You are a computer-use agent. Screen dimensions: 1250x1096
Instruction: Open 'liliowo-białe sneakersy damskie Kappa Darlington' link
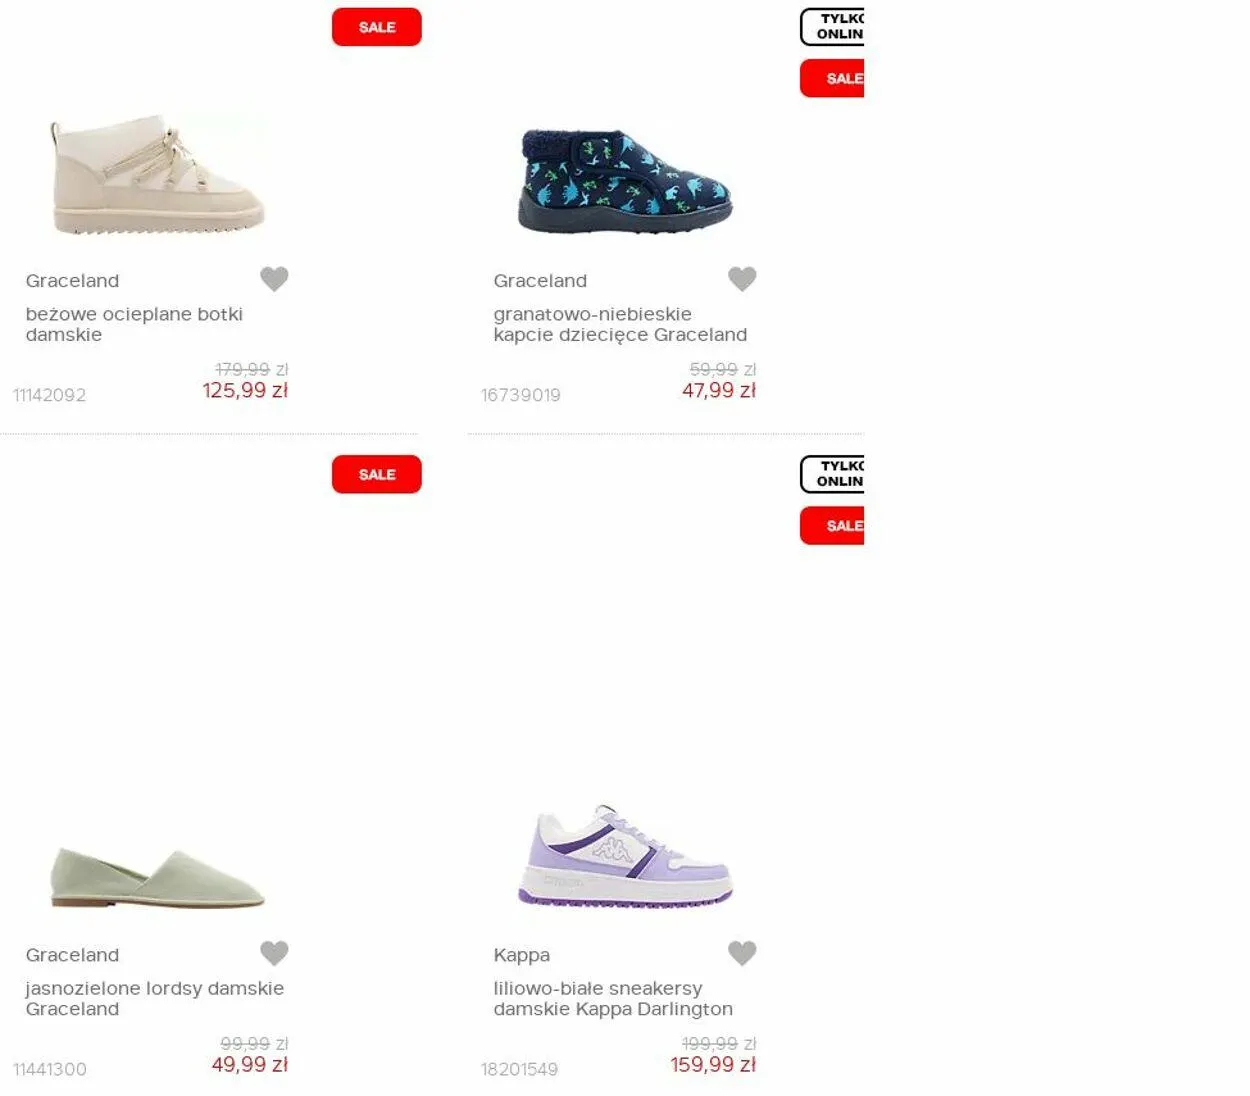coord(613,998)
